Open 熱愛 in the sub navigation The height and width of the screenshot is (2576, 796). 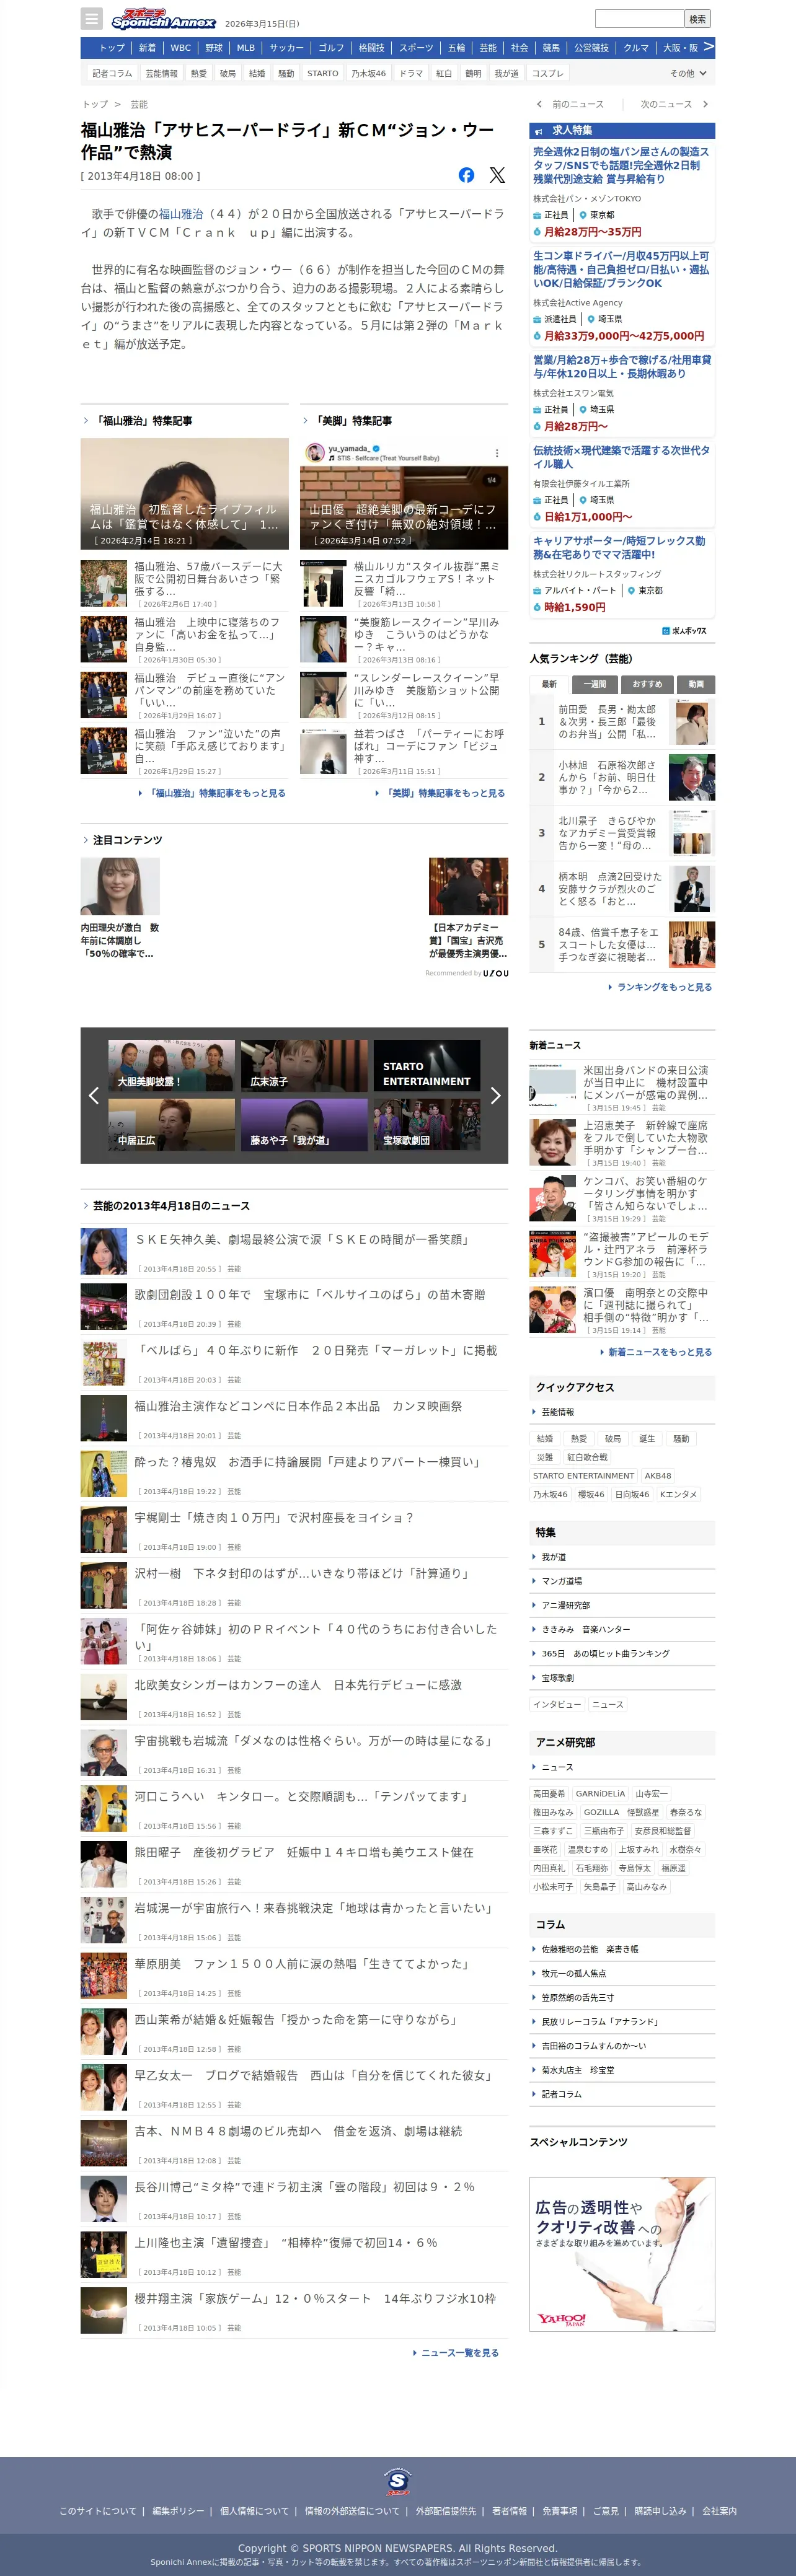point(199,73)
